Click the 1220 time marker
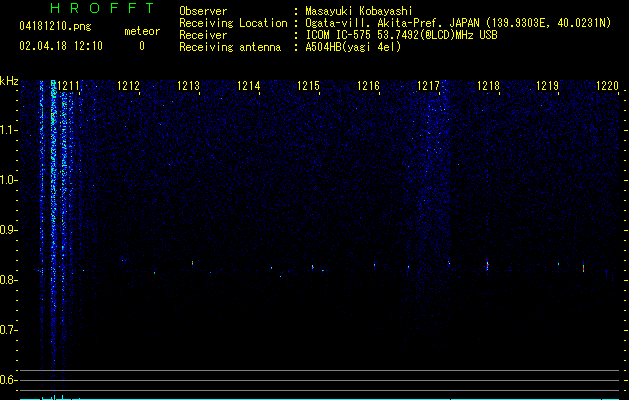Screen dimensions: 629x400 coord(607,86)
